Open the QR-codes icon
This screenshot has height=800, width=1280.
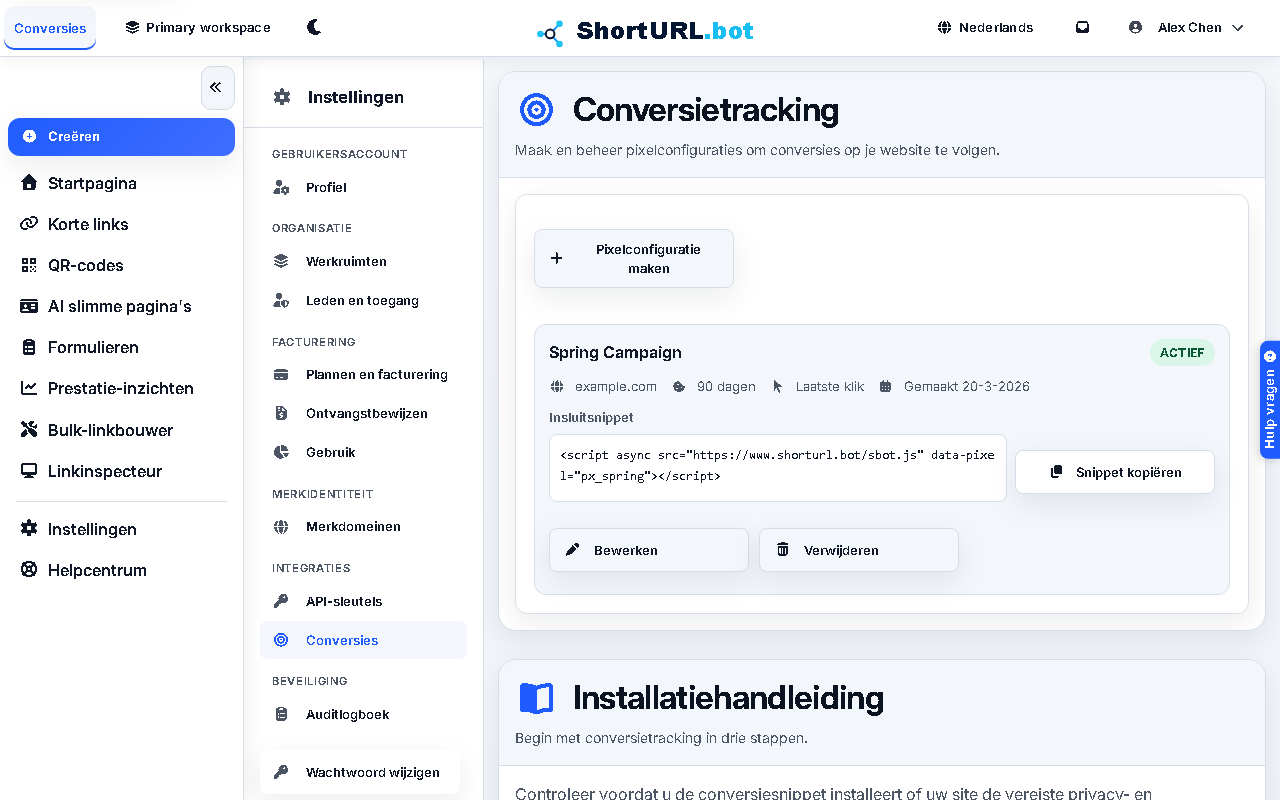coord(29,265)
